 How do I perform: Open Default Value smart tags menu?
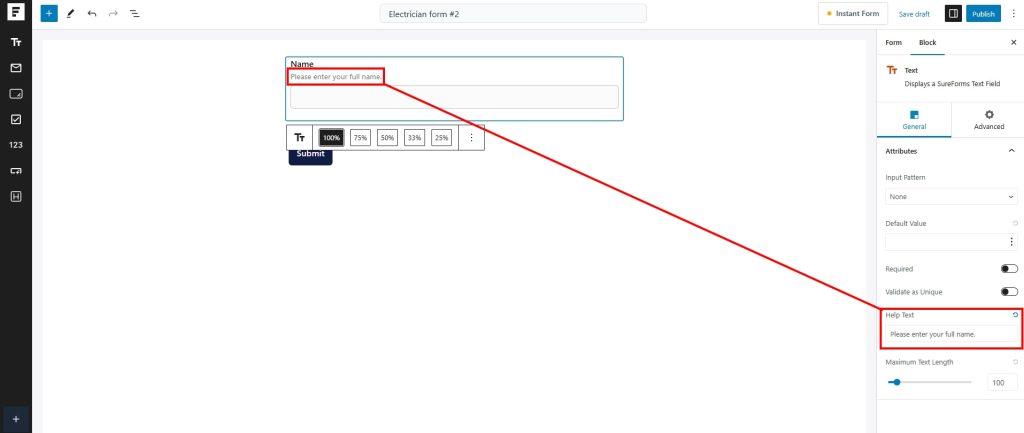pyautogui.click(x=1012, y=242)
